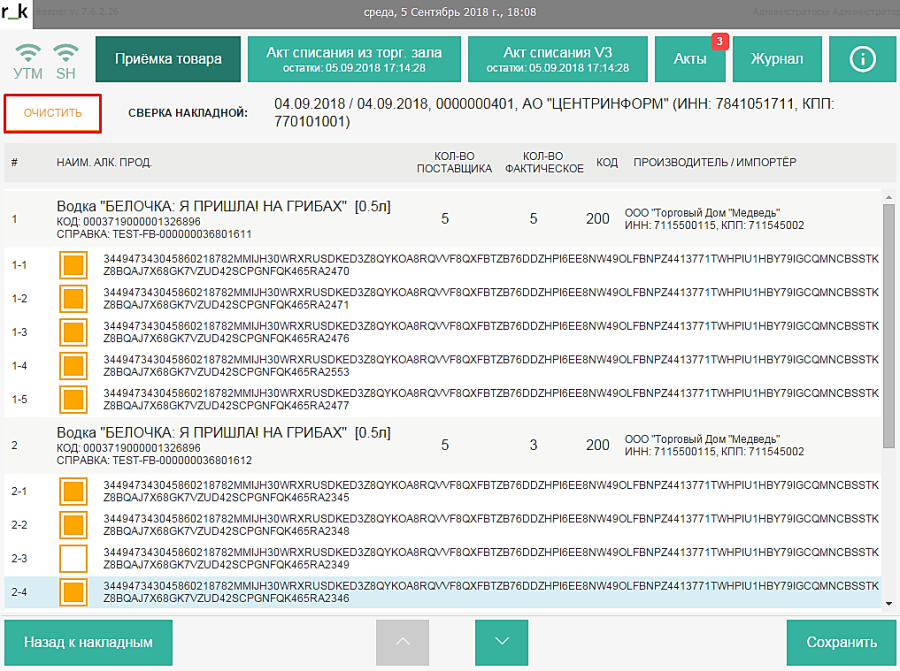900x671 pixels.
Task: Open Акт списания из торг. зала
Action: [x=354, y=59]
